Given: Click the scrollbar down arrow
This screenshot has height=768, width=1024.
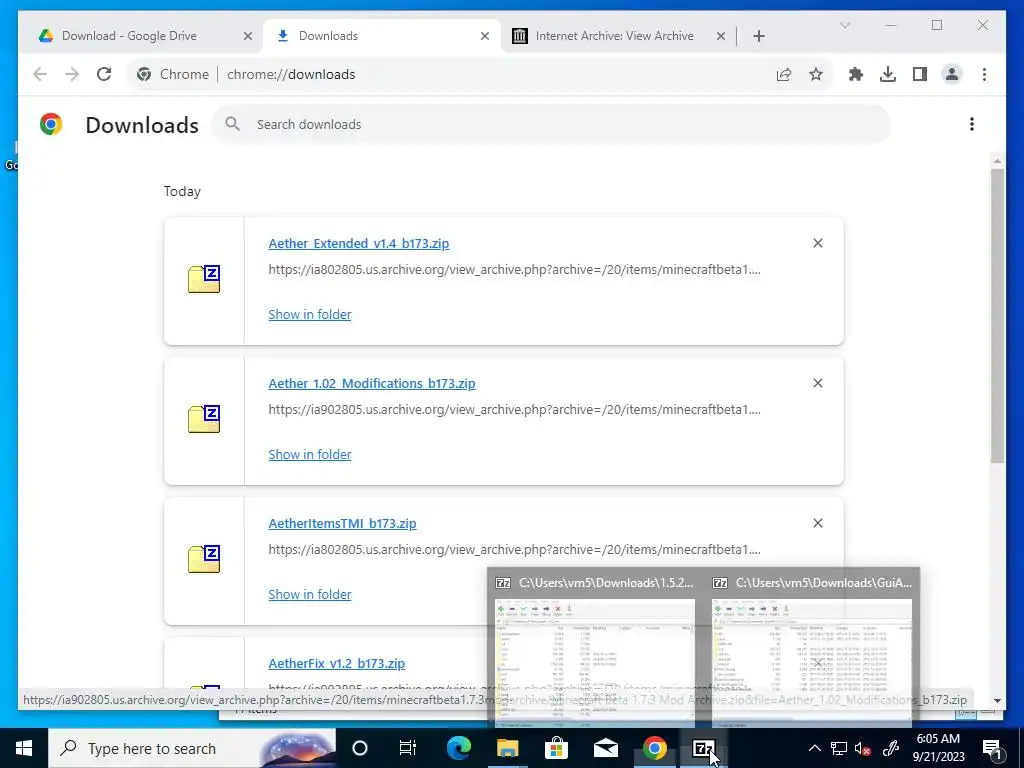Looking at the screenshot, I should click(997, 701).
